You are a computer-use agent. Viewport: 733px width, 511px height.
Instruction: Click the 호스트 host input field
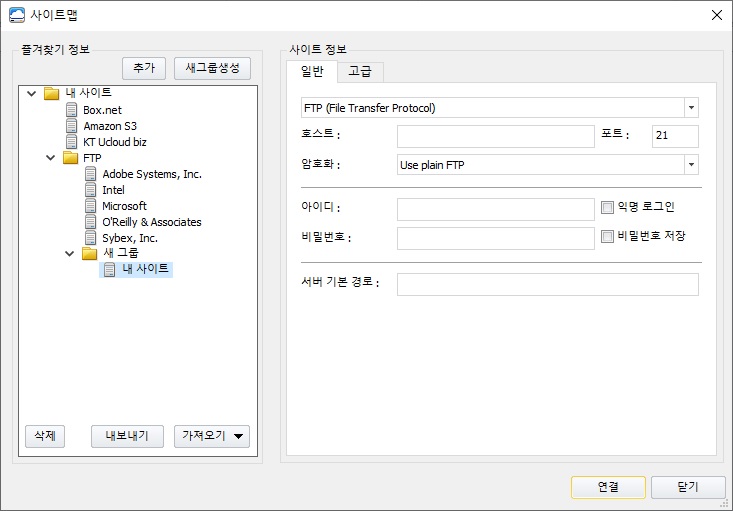click(496, 136)
